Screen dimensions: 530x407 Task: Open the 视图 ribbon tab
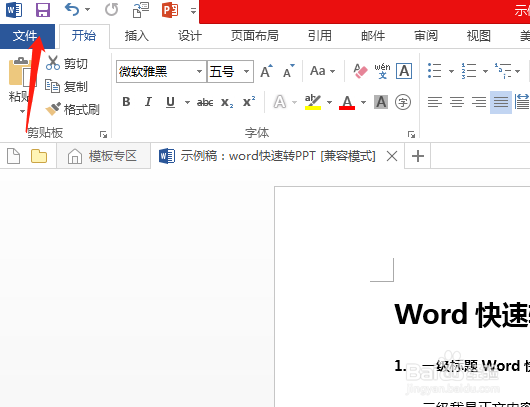479,36
